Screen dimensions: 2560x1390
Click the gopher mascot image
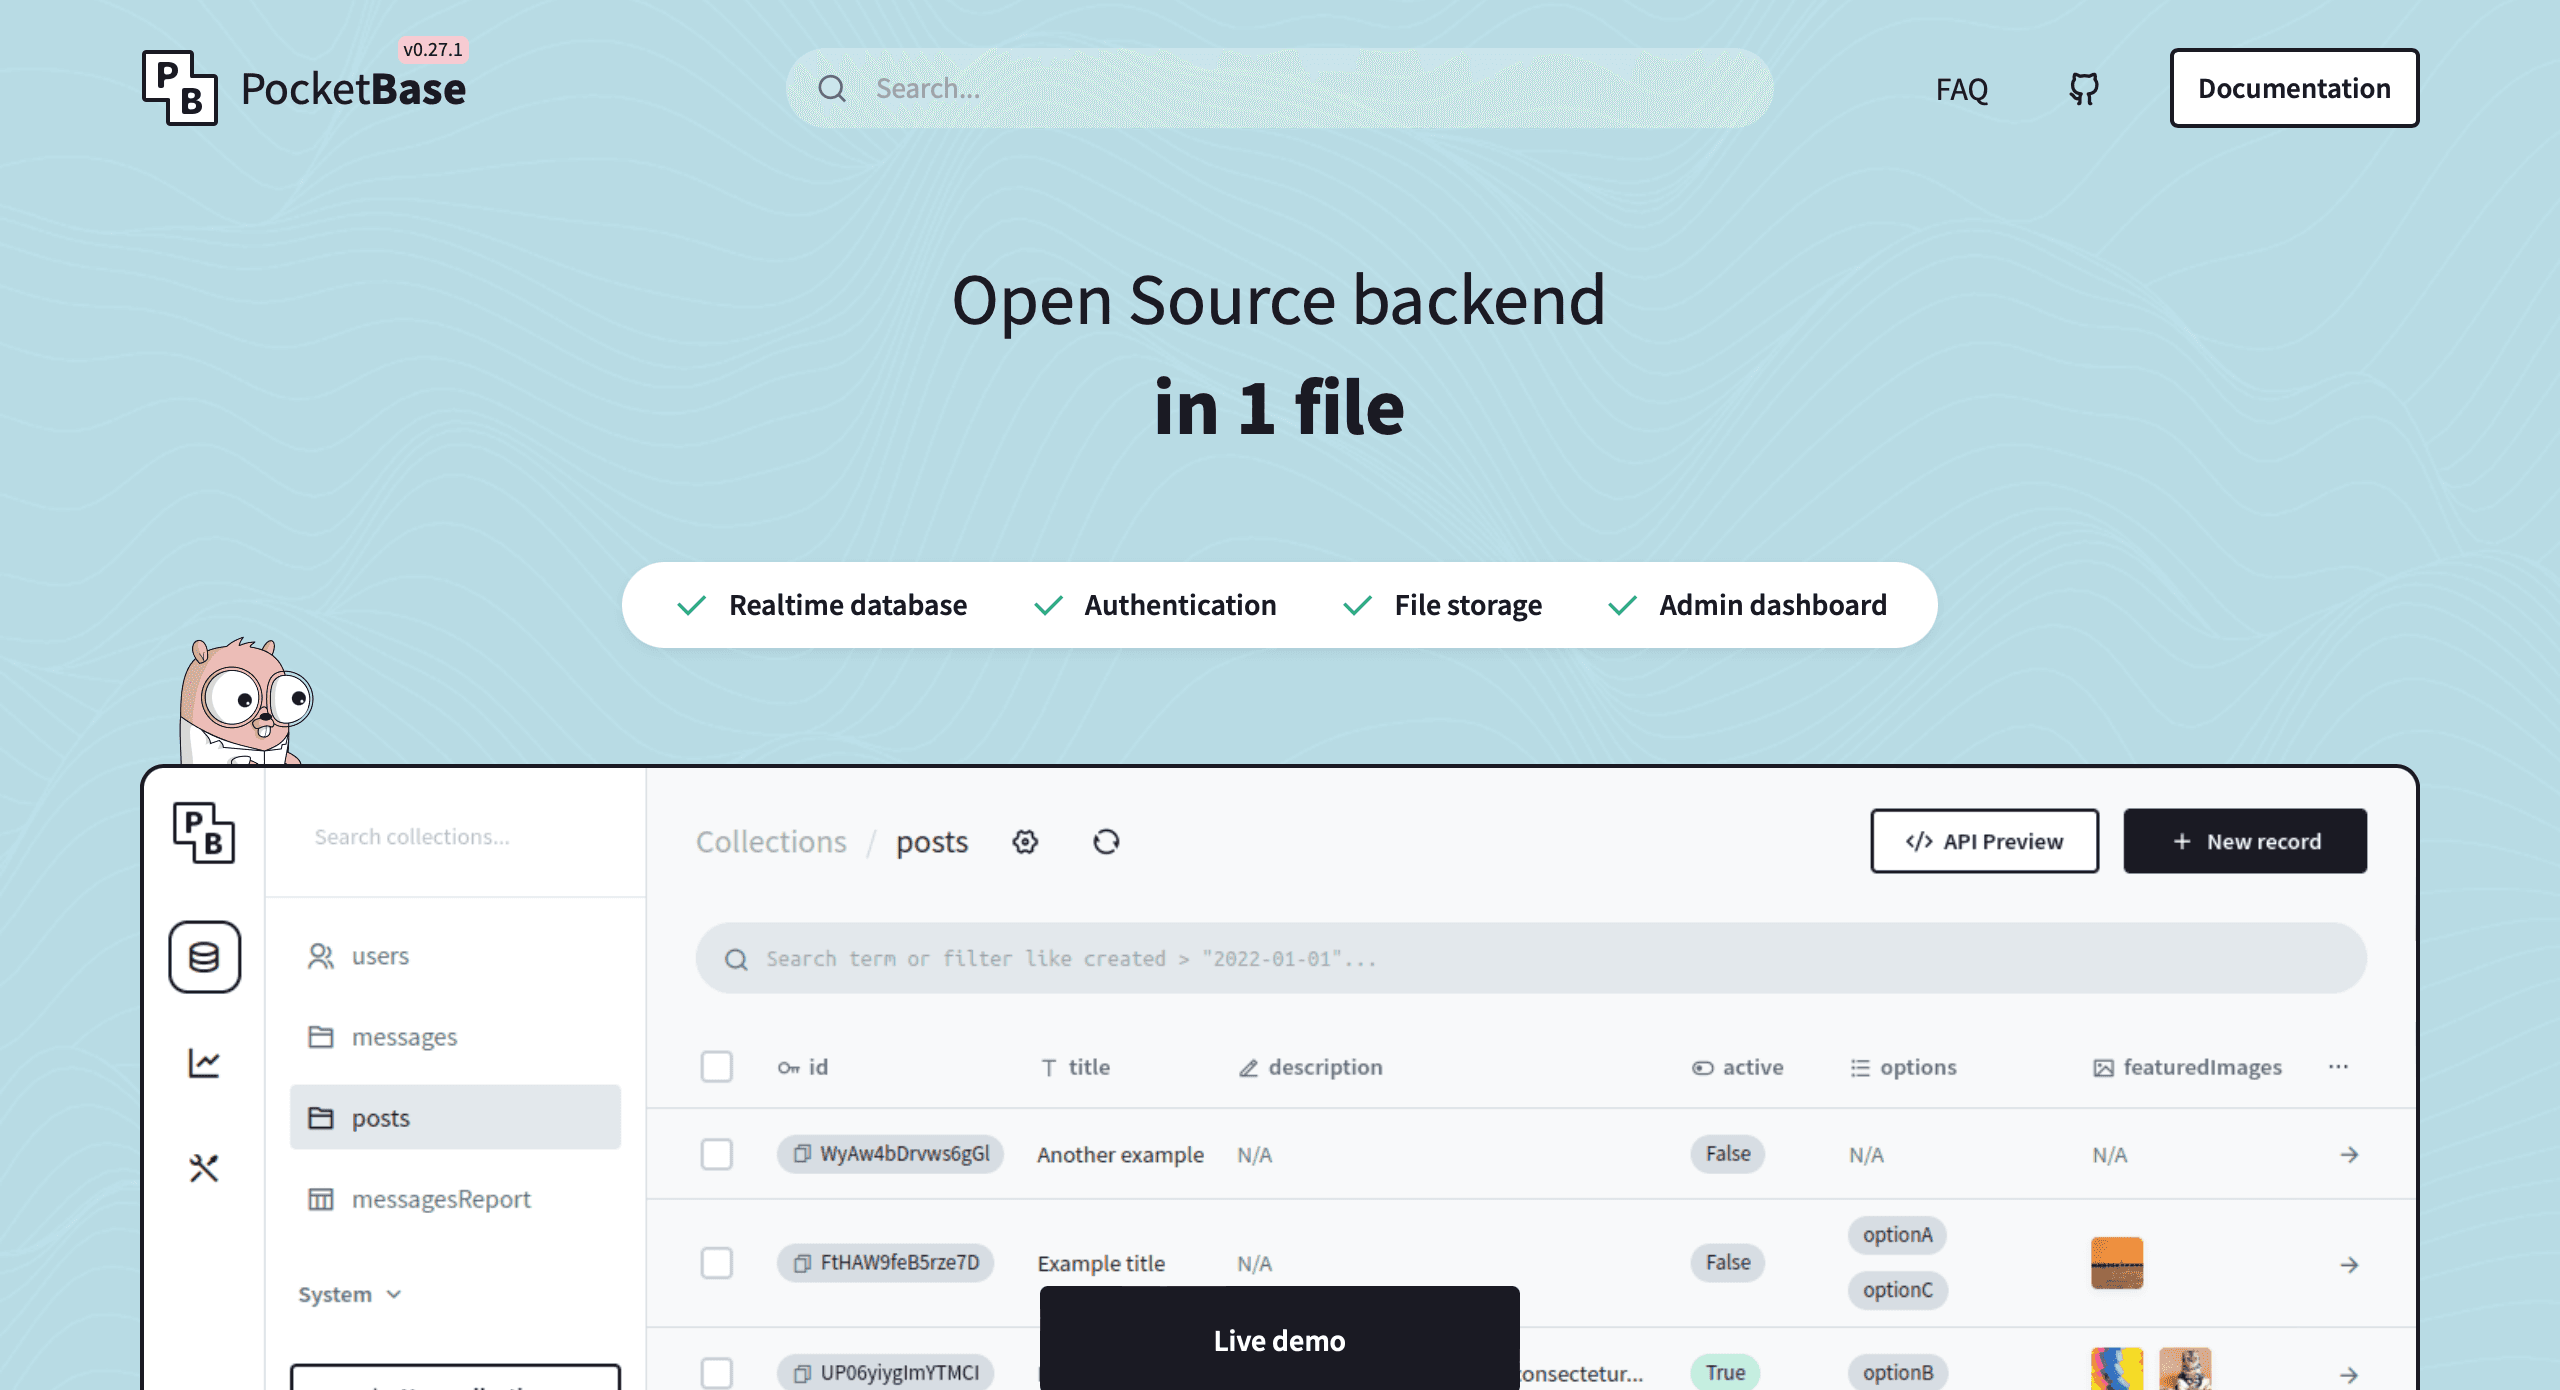click(x=244, y=702)
